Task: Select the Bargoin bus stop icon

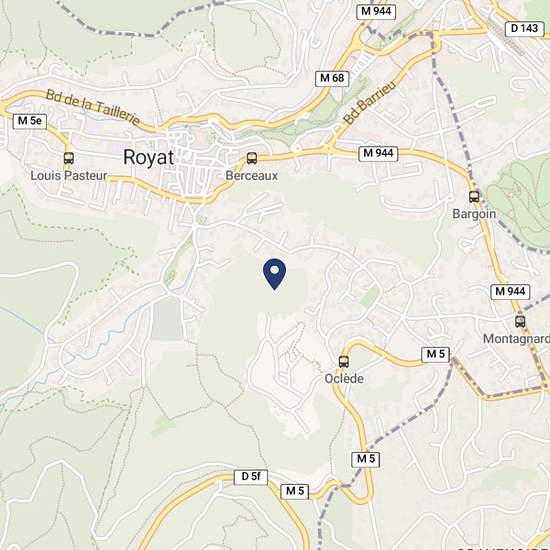Action: (474, 196)
